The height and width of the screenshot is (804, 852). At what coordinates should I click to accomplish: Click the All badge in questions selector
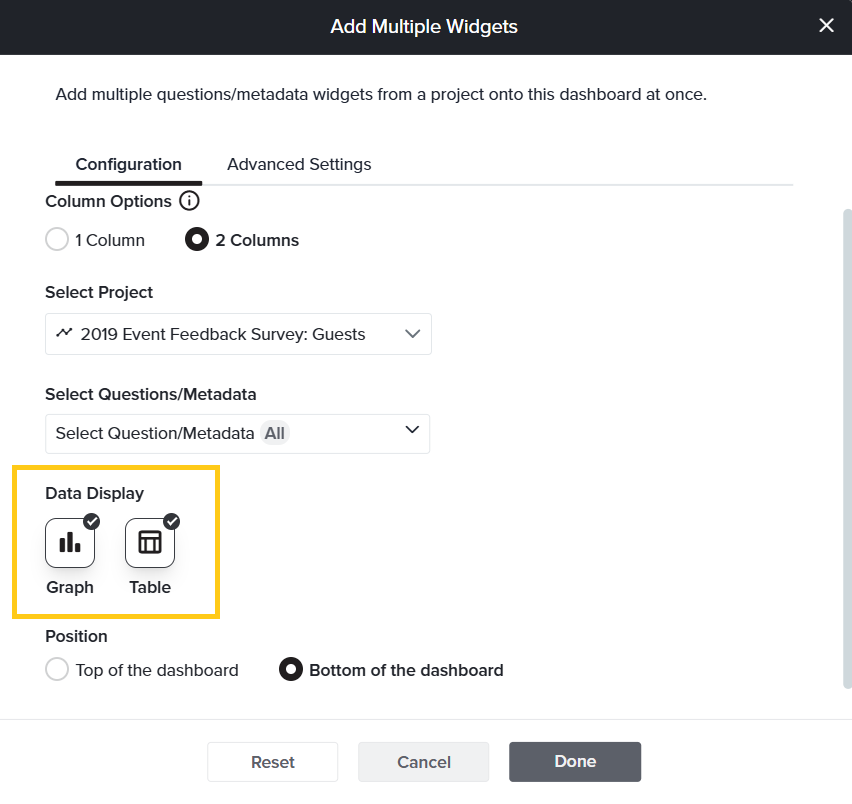click(275, 434)
